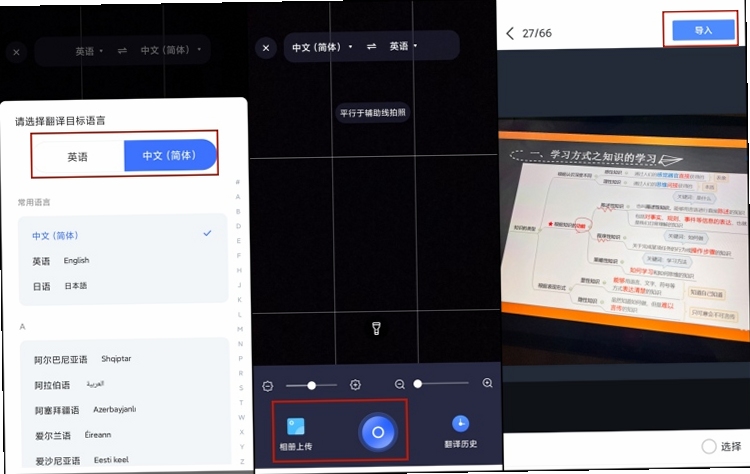Image resolution: width=750 pixels, height=474 pixels.
Task: Decrease brightness with the dim sun icon
Action: pos(268,386)
